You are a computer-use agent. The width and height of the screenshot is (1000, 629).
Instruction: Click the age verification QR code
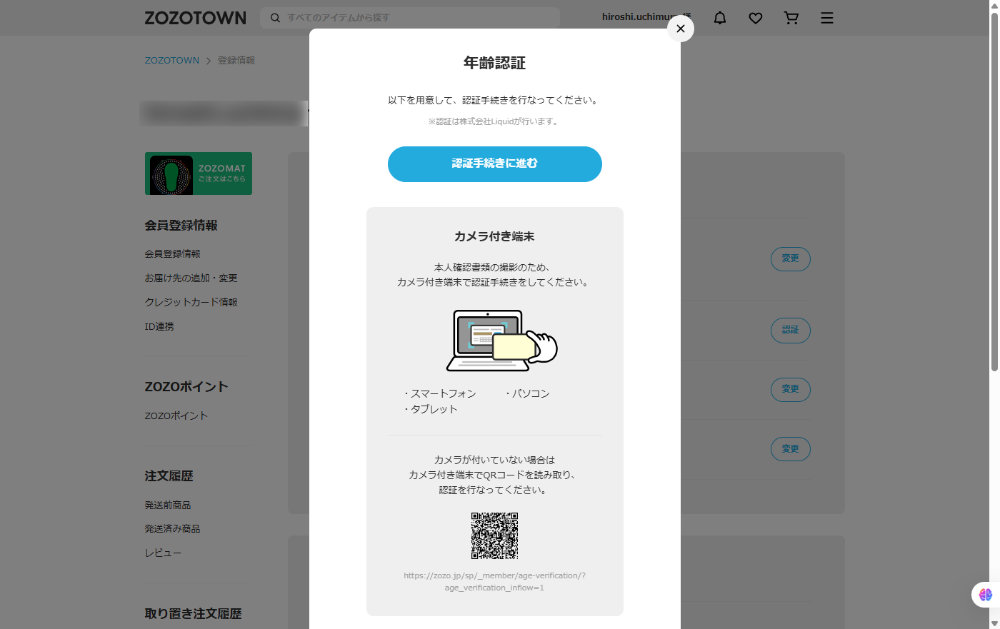click(494, 535)
